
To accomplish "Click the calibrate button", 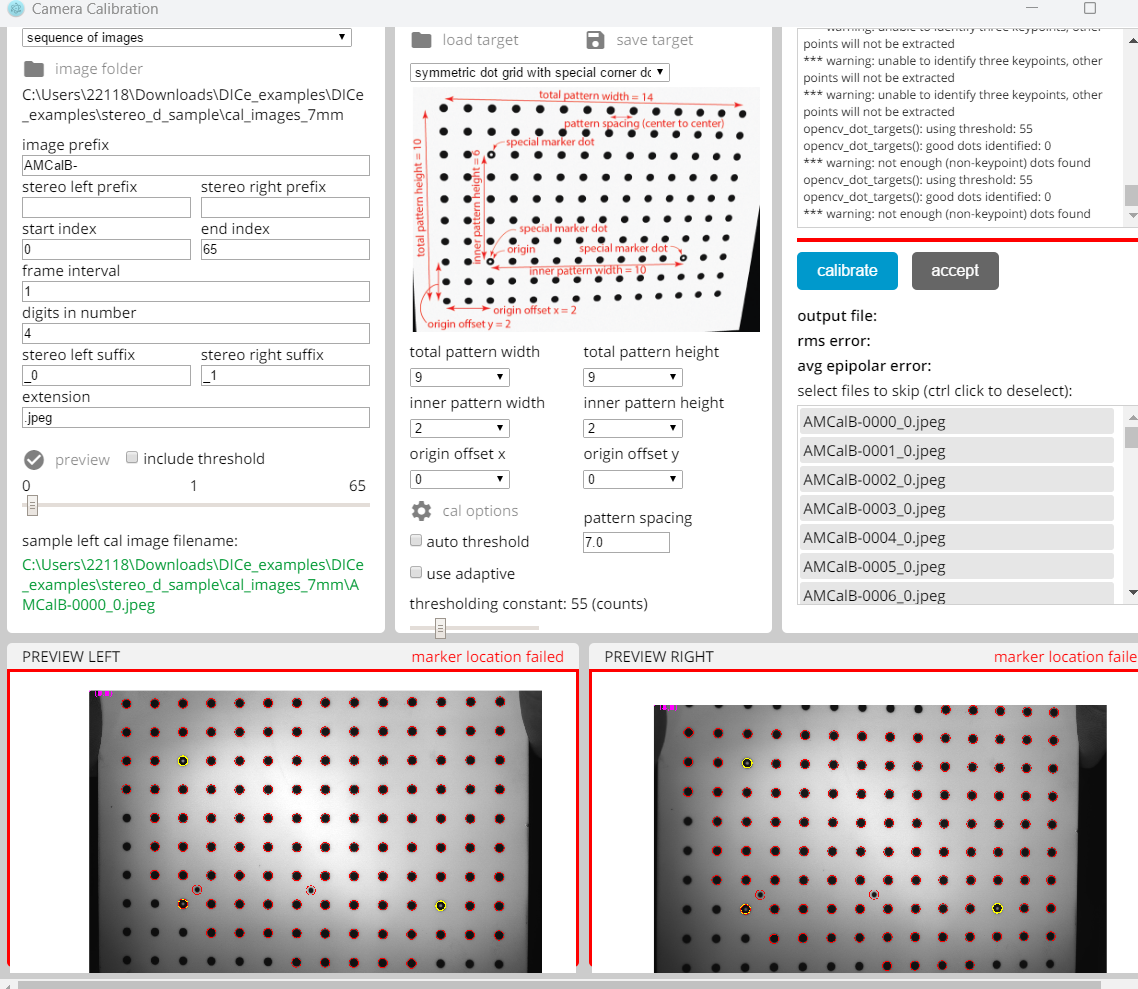I will click(x=847, y=270).
